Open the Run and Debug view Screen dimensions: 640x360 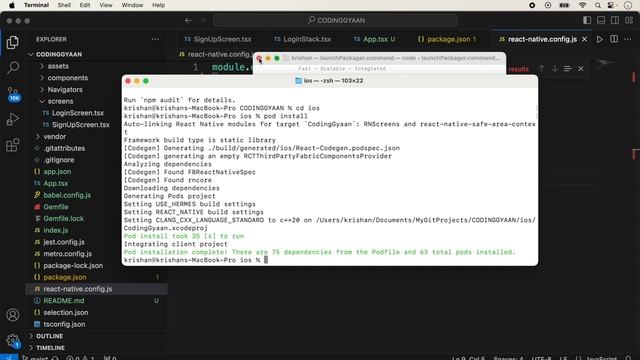tap(13, 120)
